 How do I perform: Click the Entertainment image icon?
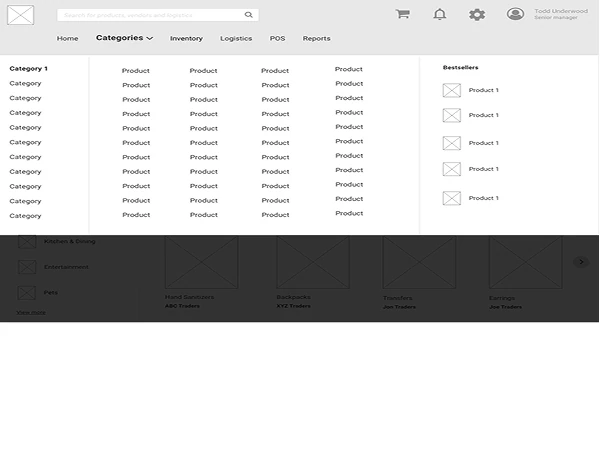click(27, 267)
